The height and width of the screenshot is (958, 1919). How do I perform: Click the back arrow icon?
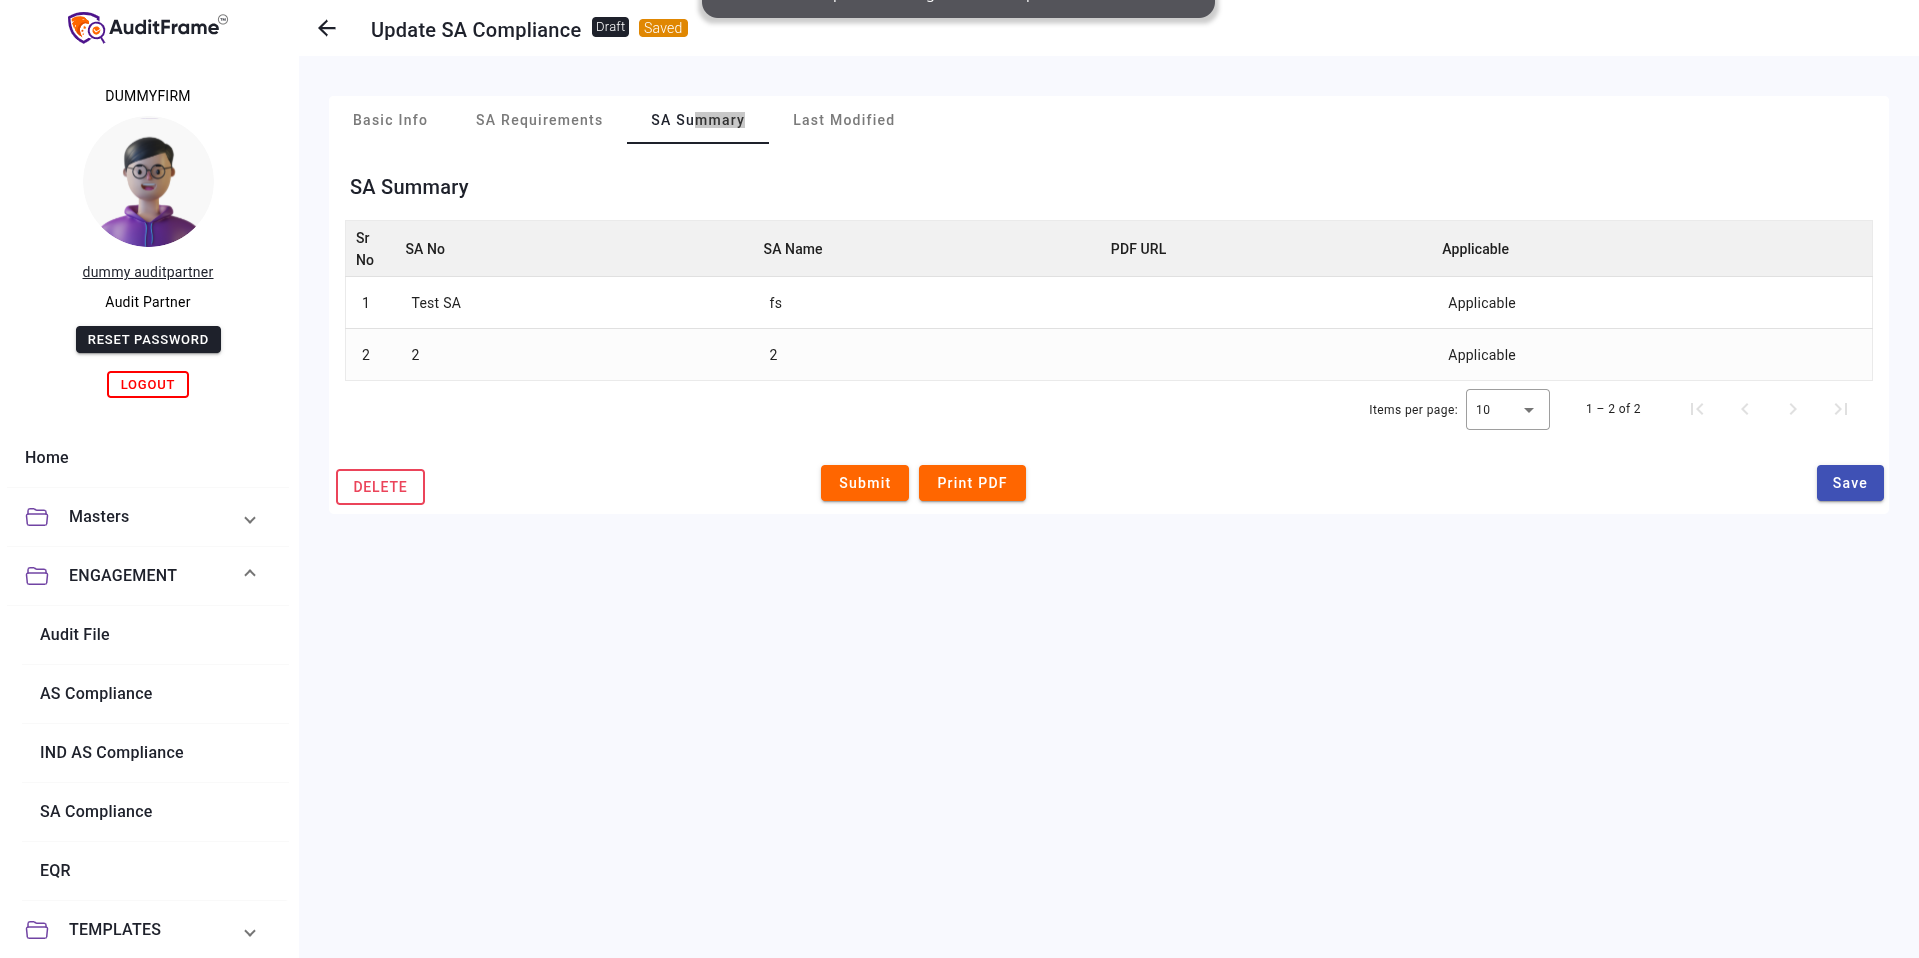327,29
